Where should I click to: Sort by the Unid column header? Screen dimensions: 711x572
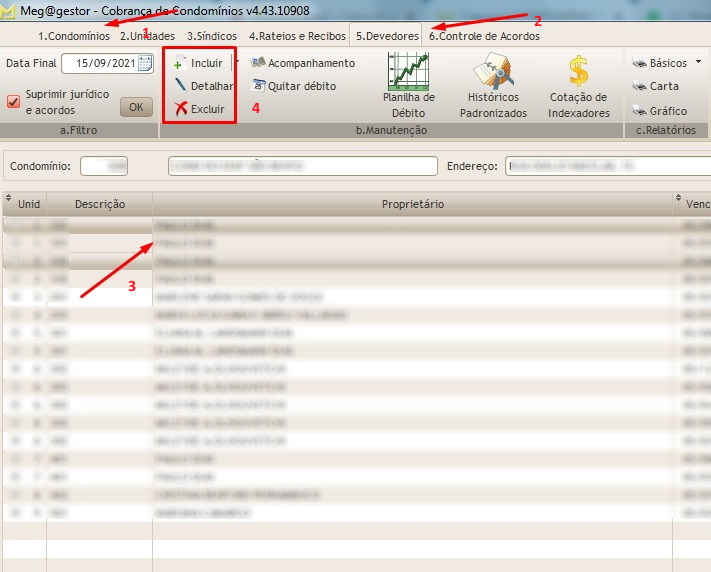[29, 204]
